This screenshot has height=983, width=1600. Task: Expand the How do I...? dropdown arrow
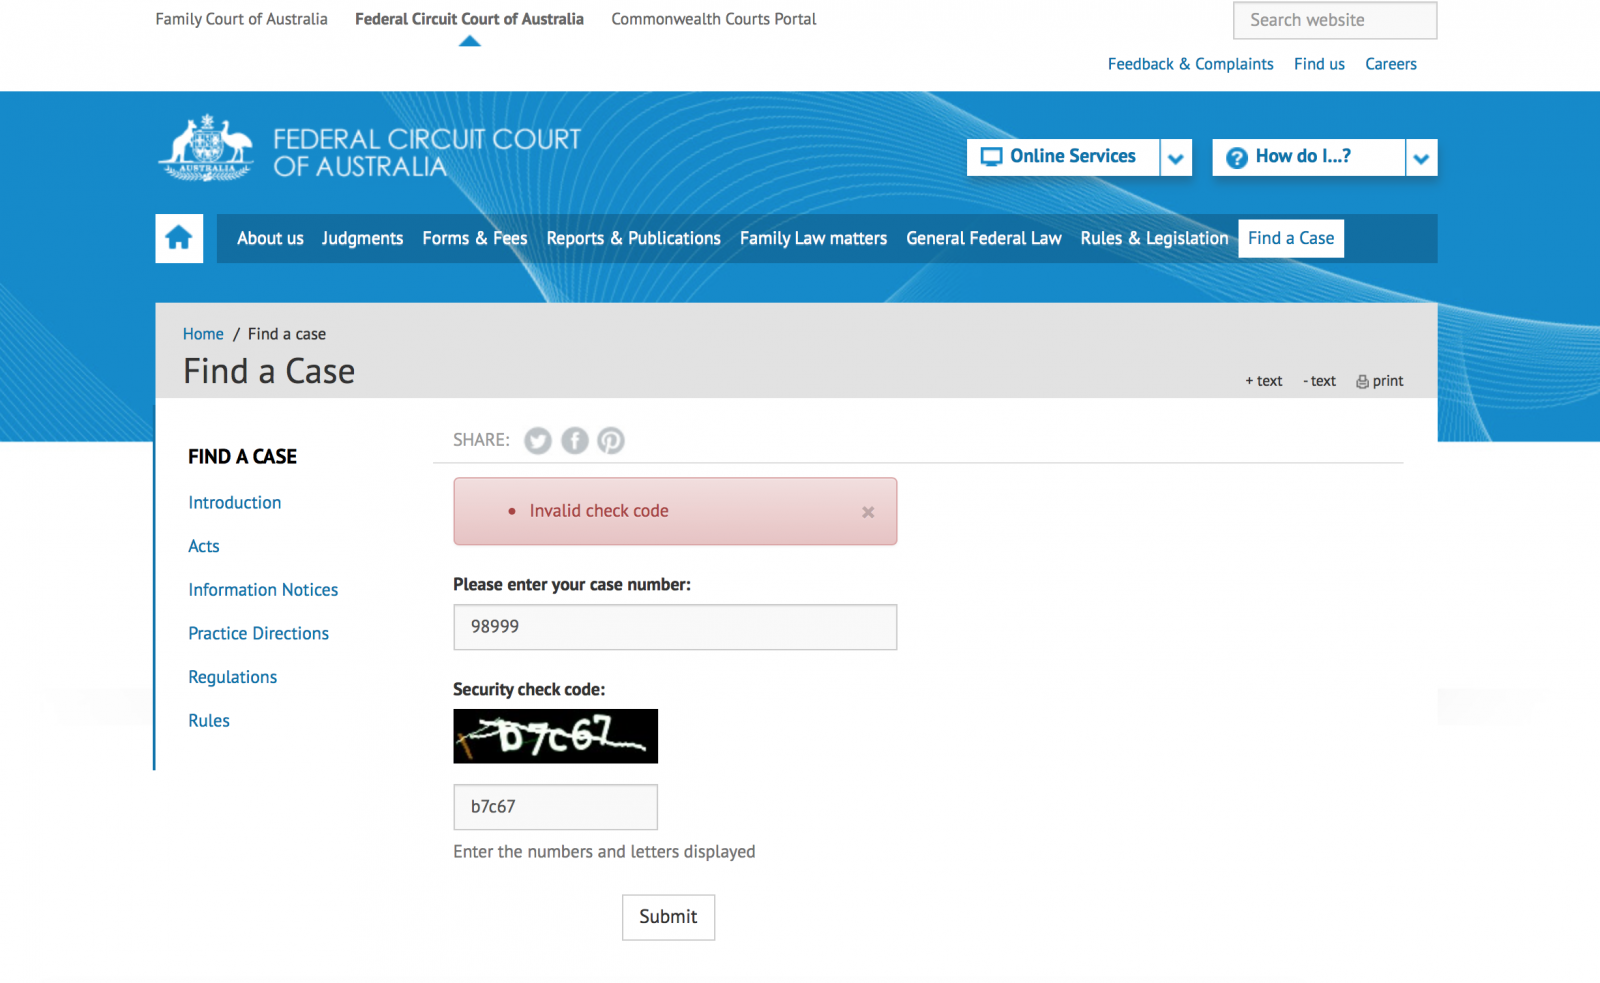pyautogui.click(x=1421, y=158)
